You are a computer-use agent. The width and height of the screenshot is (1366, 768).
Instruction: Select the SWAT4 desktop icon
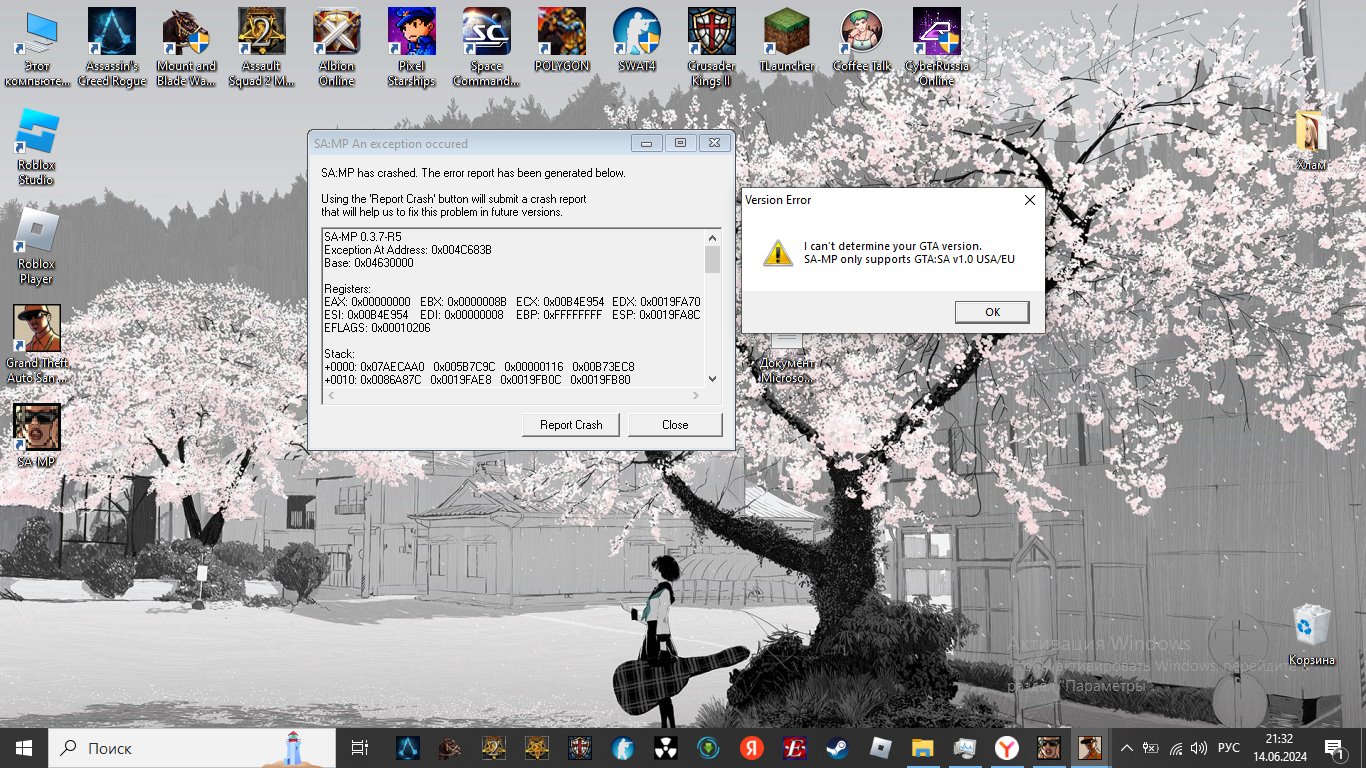click(636, 34)
